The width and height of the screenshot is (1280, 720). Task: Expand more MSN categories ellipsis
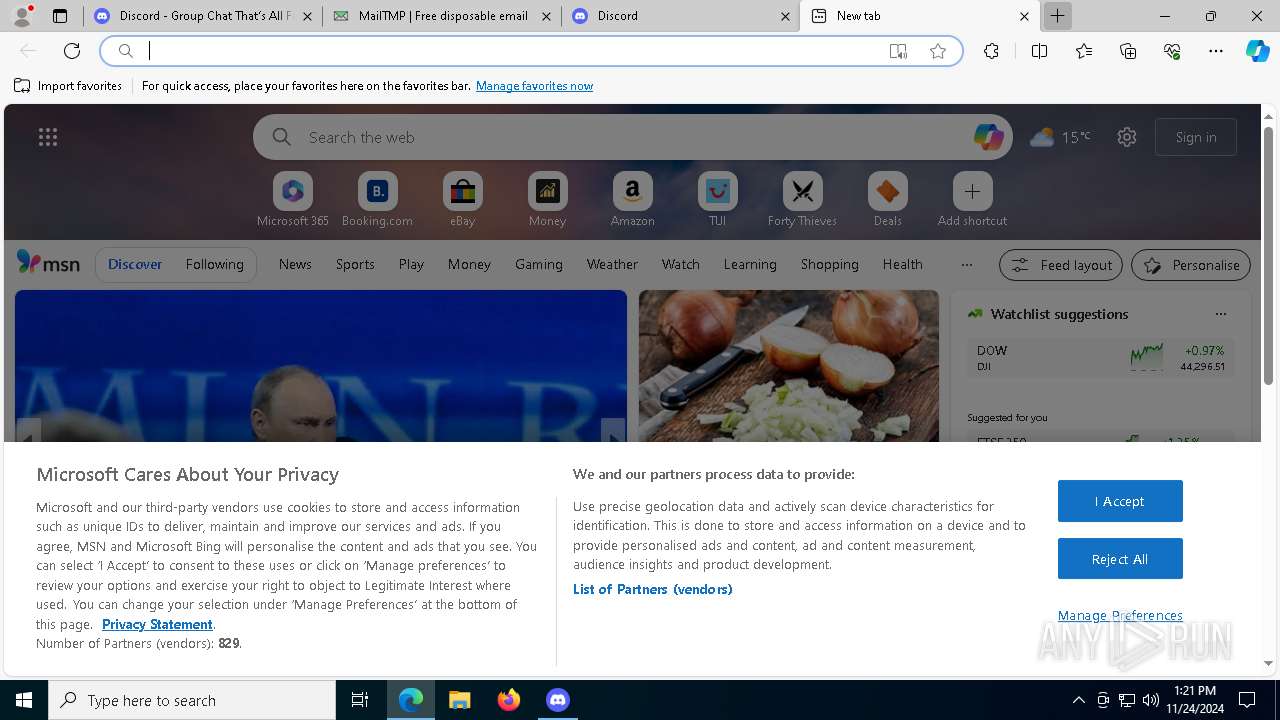pos(966,264)
